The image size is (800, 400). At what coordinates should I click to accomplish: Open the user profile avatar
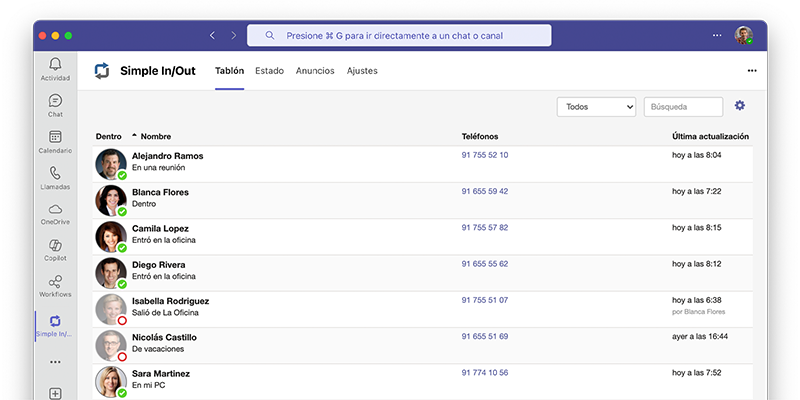point(744,35)
